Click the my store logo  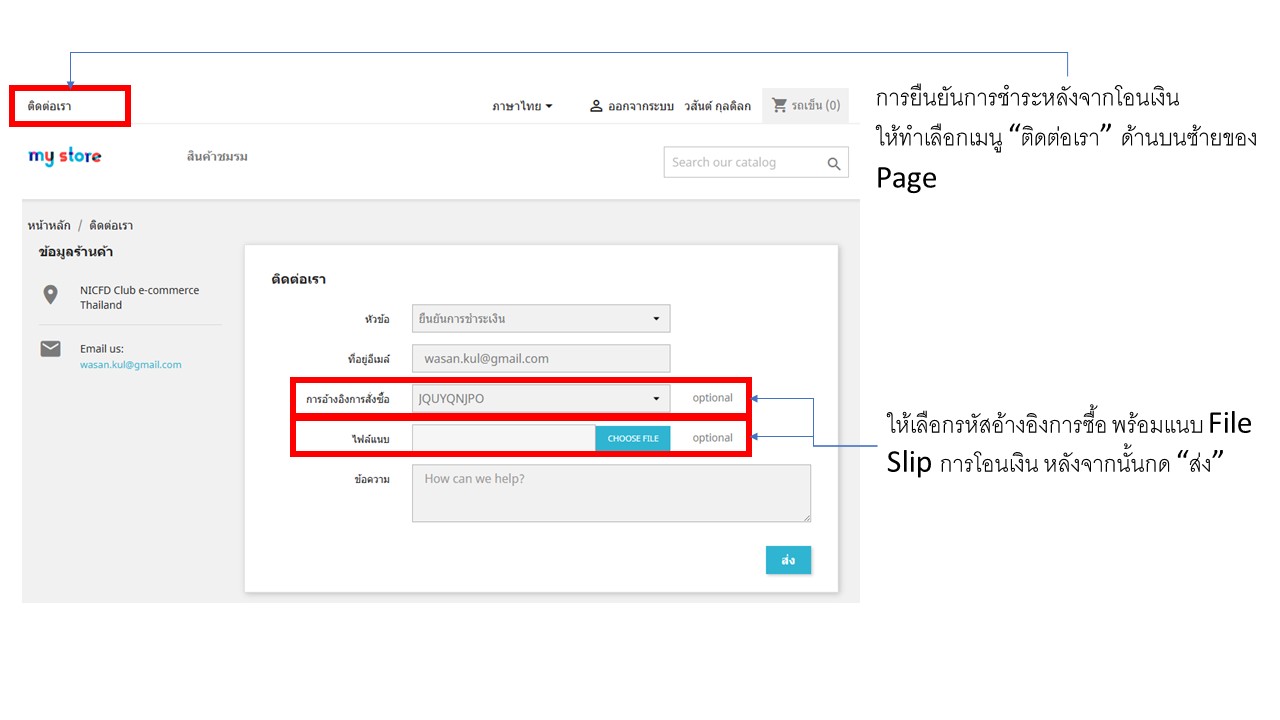(x=65, y=156)
